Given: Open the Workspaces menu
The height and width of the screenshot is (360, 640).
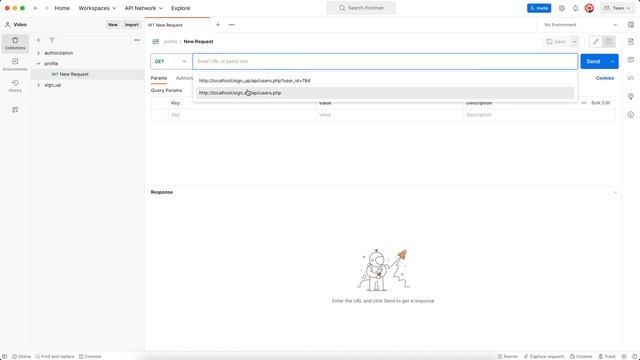Looking at the screenshot, I should coord(97,8).
